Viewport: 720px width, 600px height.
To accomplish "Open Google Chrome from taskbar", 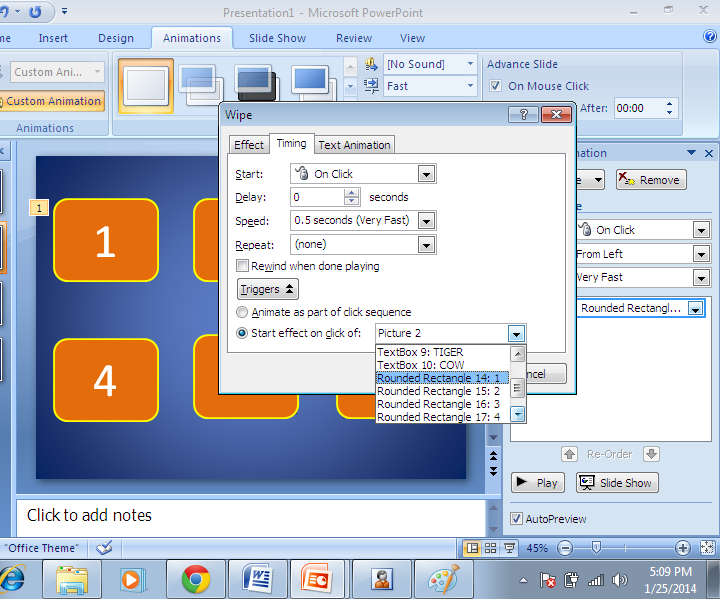I will click(196, 579).
